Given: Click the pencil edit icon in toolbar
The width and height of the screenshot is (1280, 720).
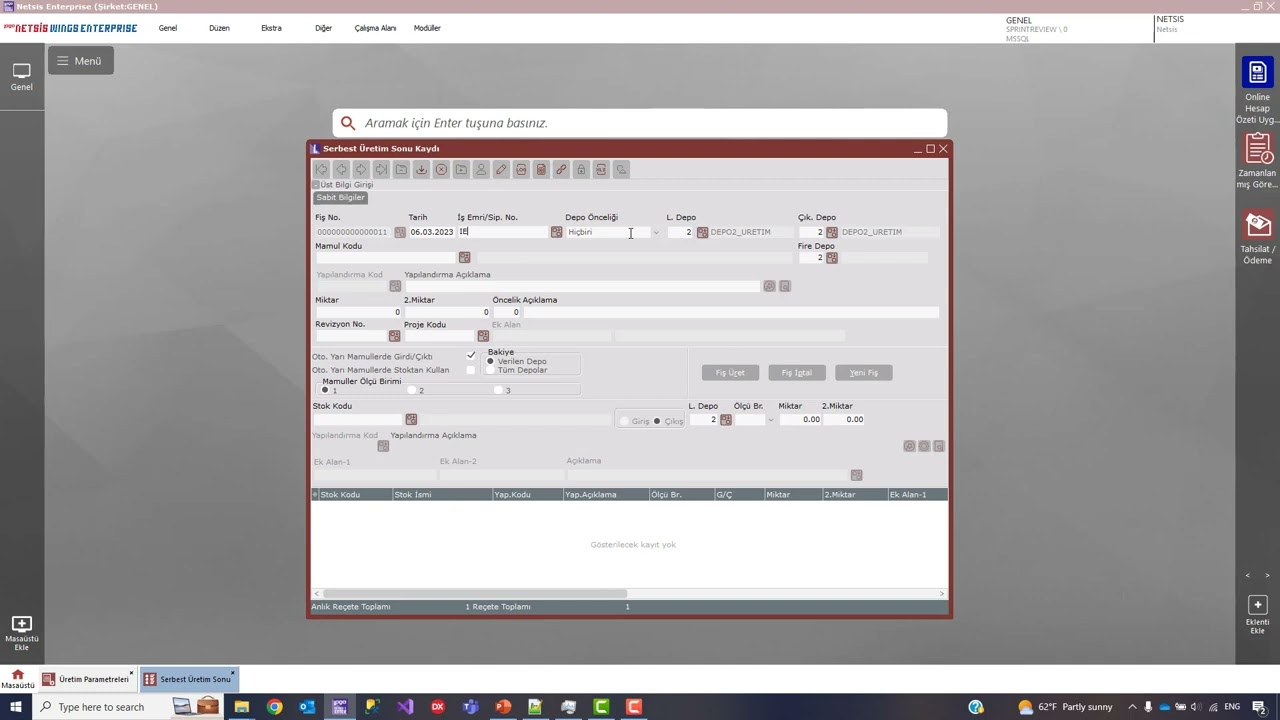Looking at the screenshot, I should tap(501, 170).
